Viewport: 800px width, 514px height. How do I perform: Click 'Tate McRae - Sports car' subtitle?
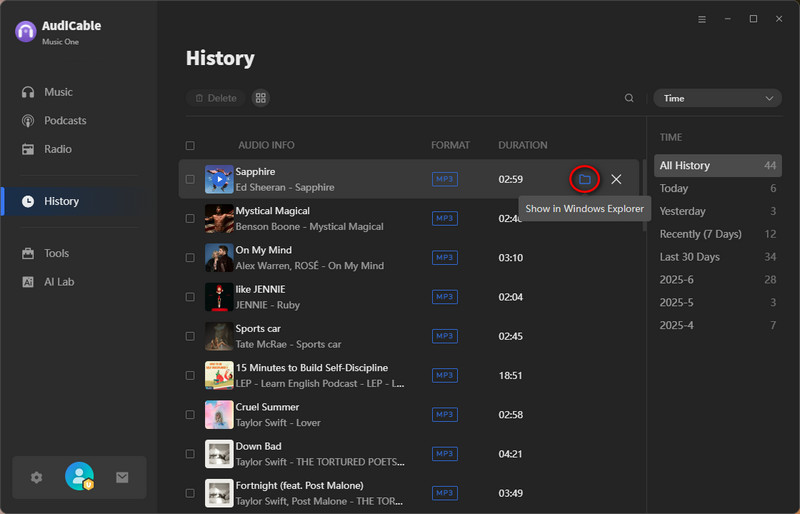pyautogui.click(x=288, y=345)
